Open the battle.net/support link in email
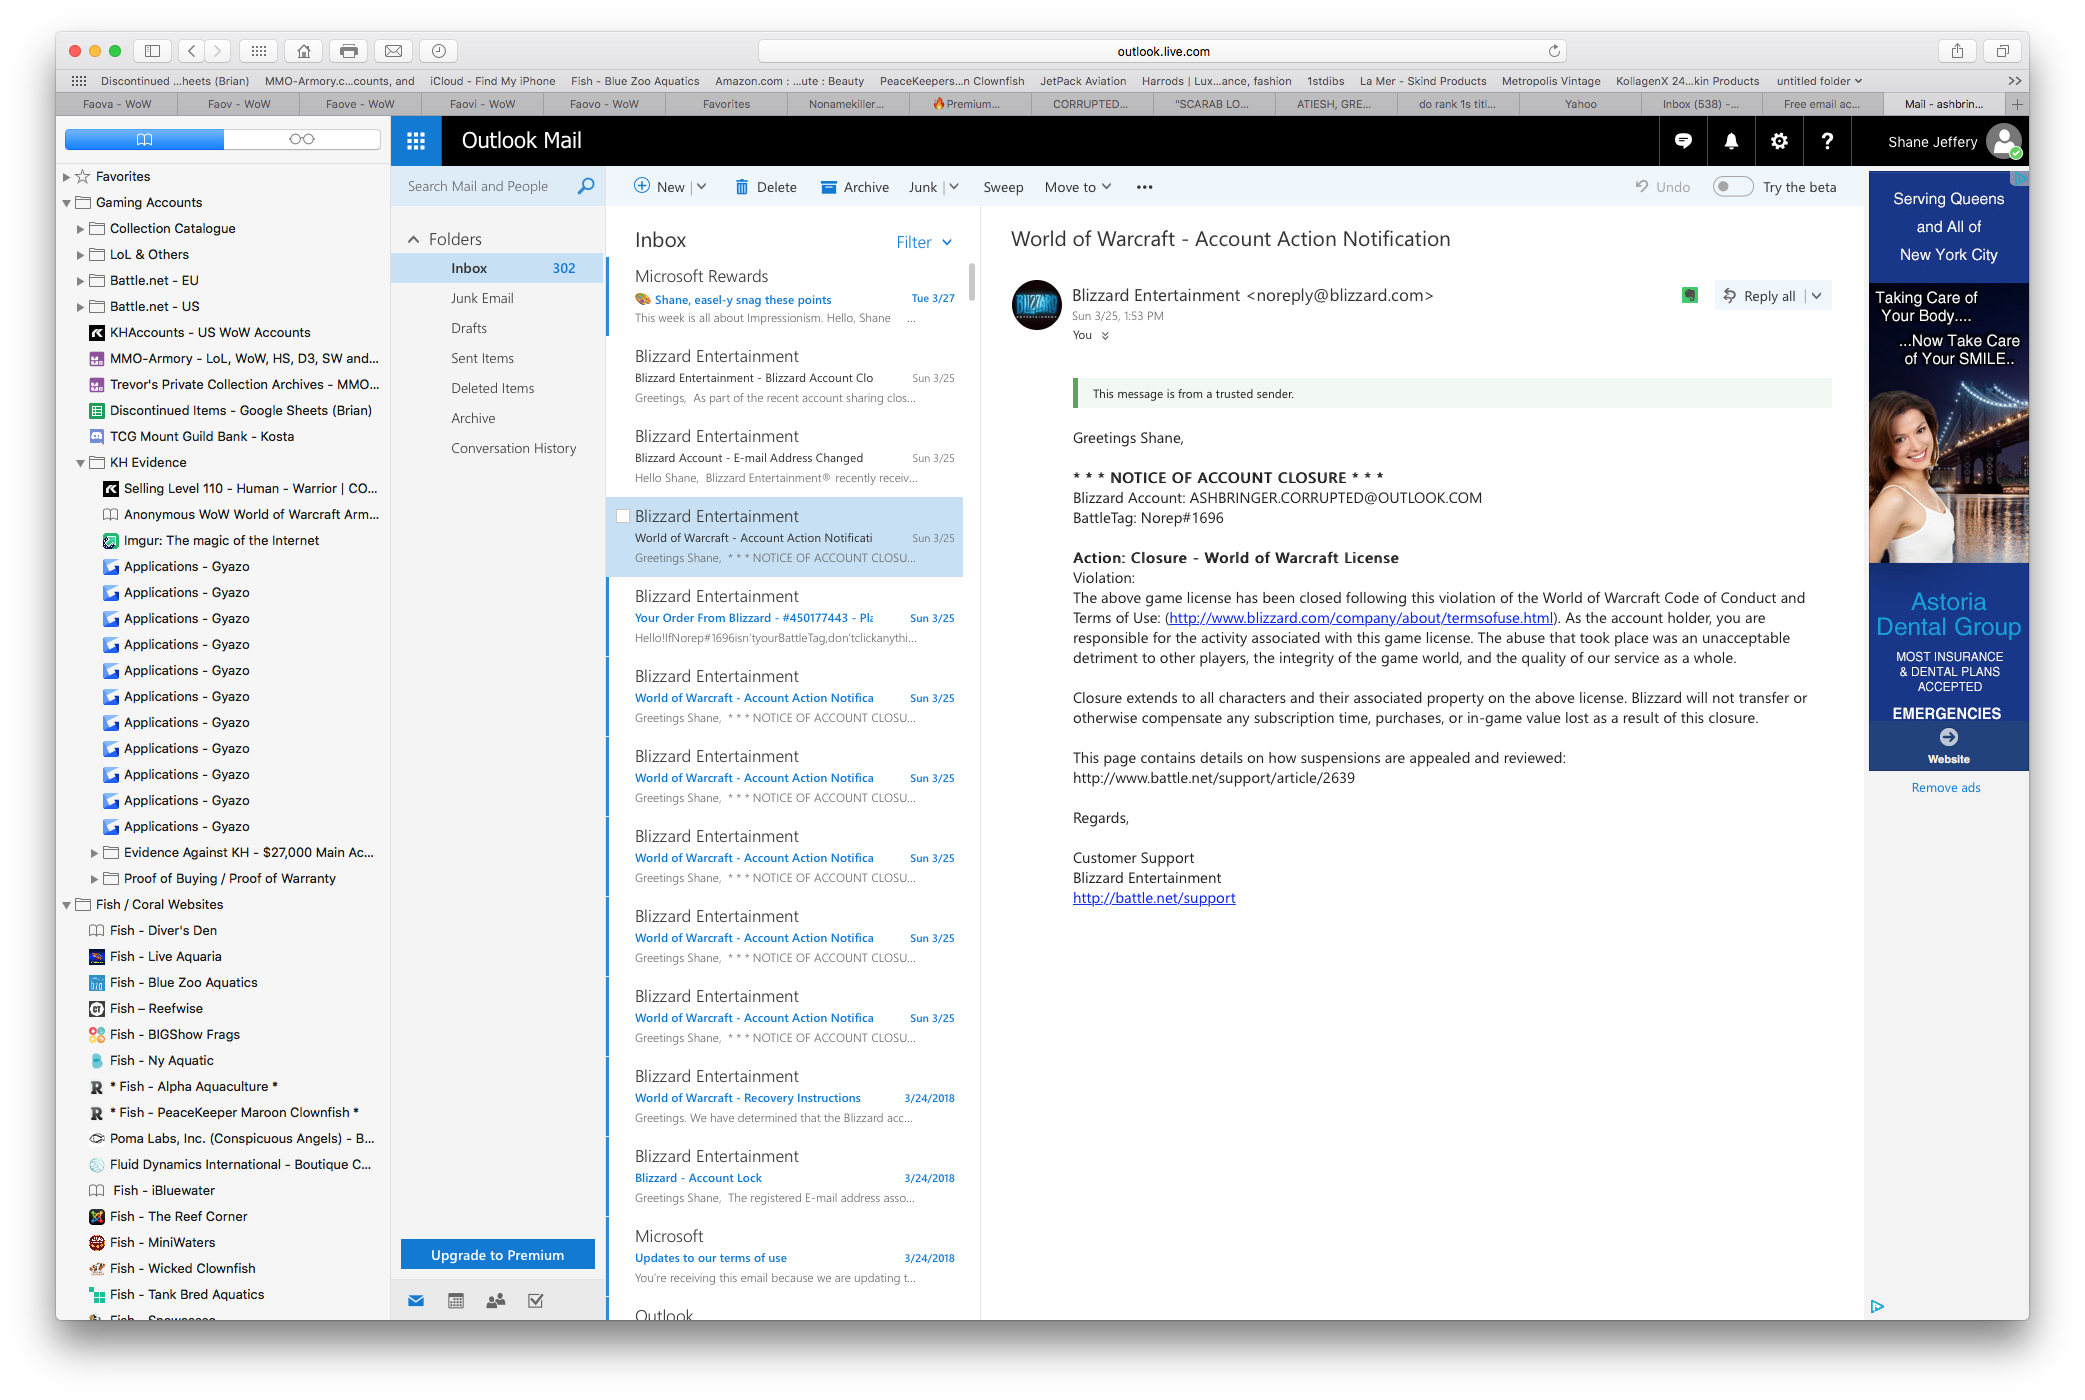 click(x=1153, y=898)
